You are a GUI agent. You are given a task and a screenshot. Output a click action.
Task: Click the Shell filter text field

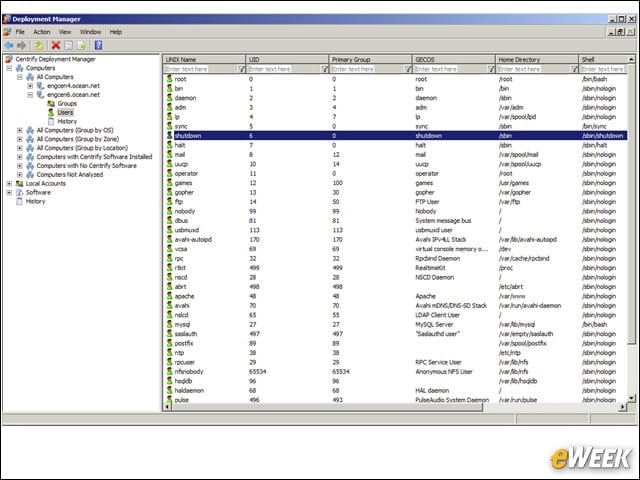[603, 69]
